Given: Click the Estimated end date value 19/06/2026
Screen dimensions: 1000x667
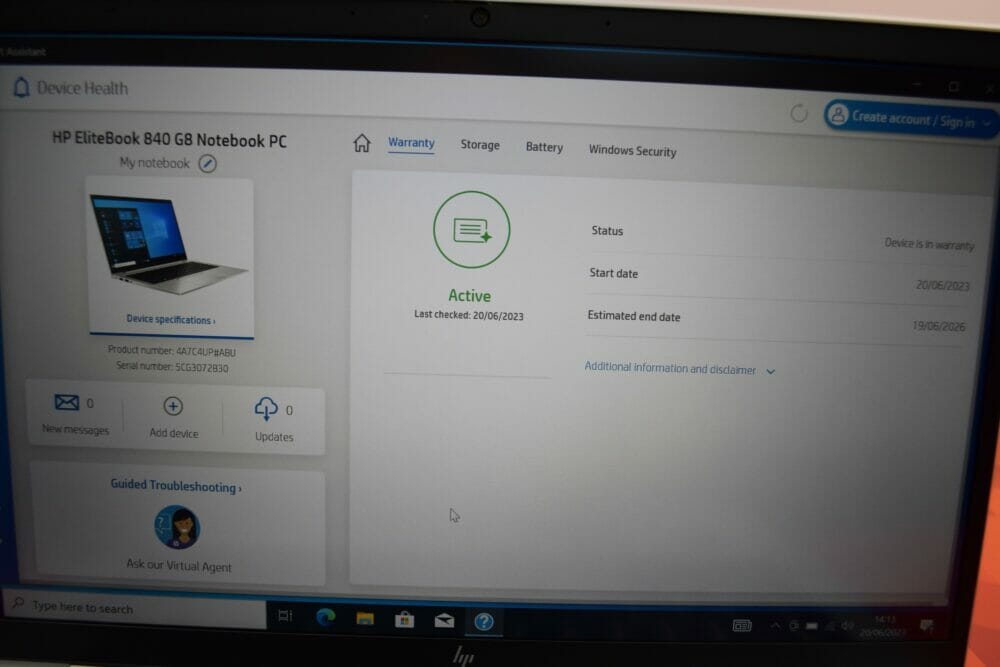Looking at the screenshot, I should click(x=938, y=326).
